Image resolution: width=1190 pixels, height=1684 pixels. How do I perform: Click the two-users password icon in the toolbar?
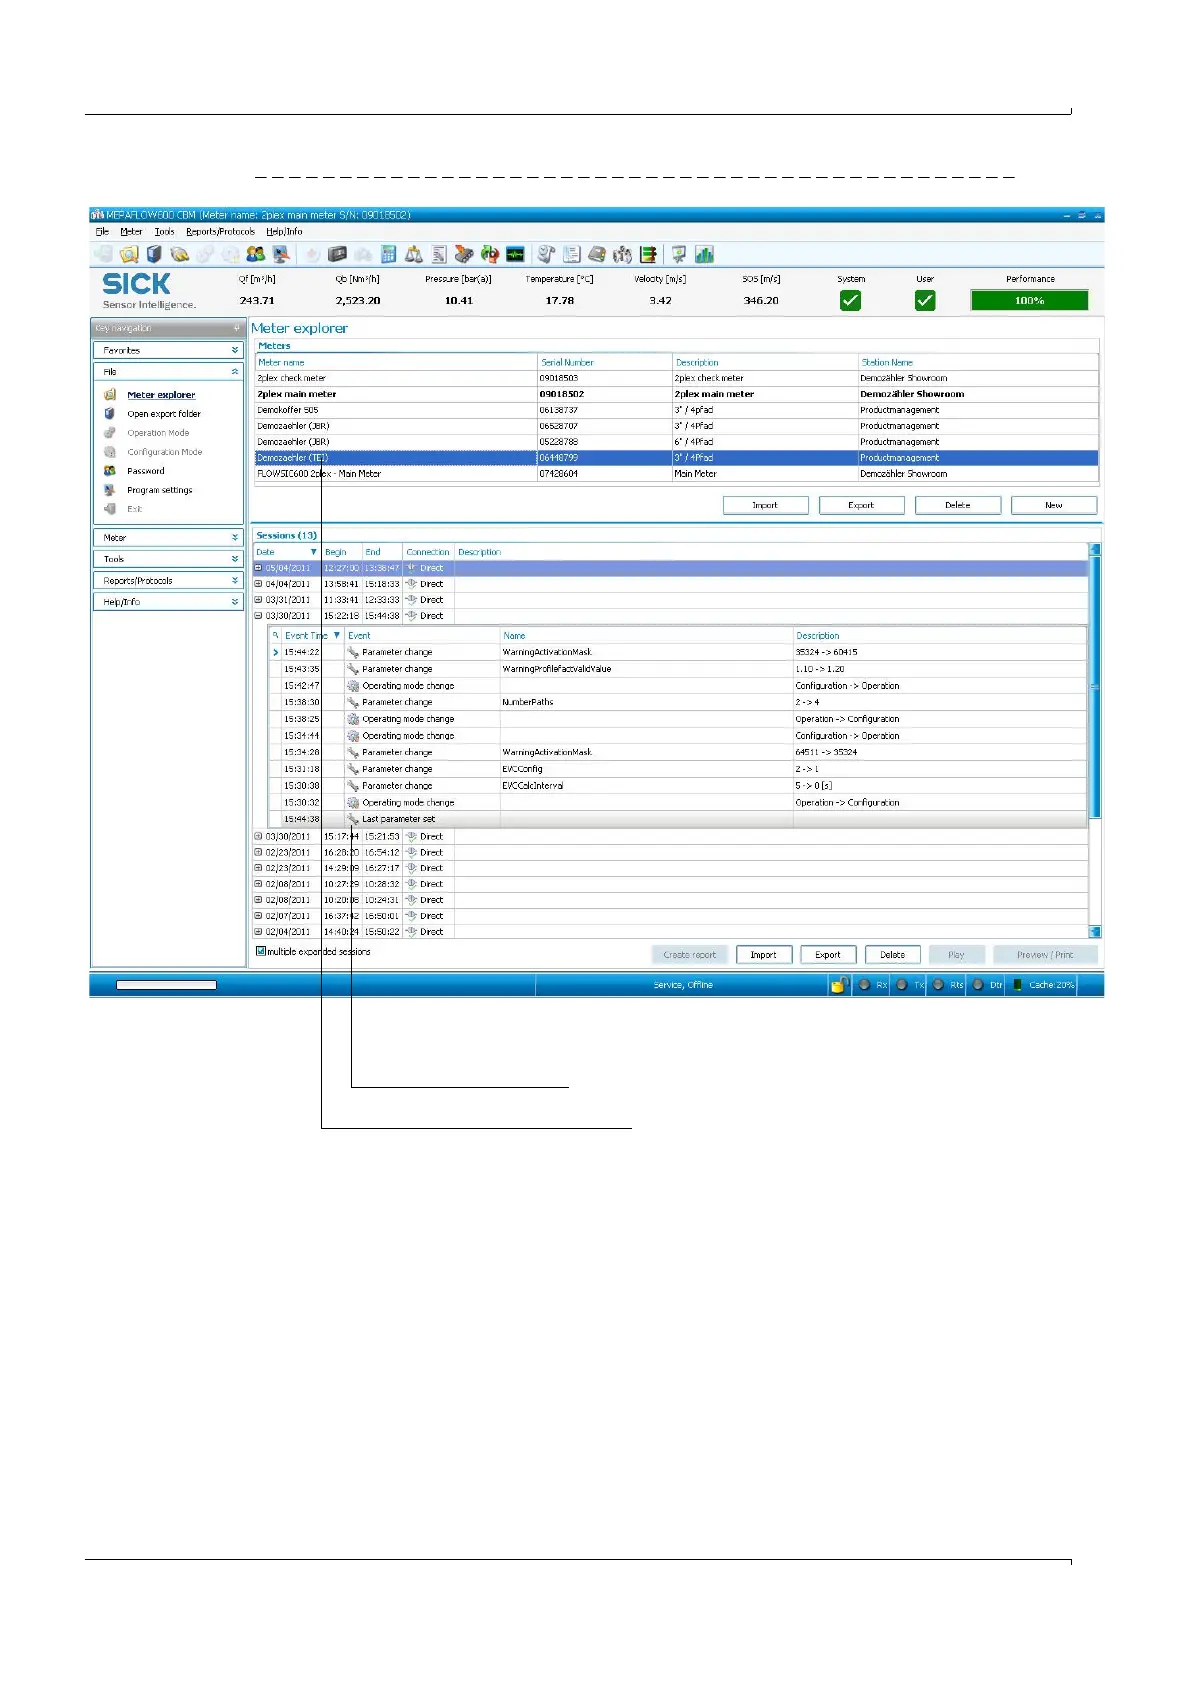(255, 254)
